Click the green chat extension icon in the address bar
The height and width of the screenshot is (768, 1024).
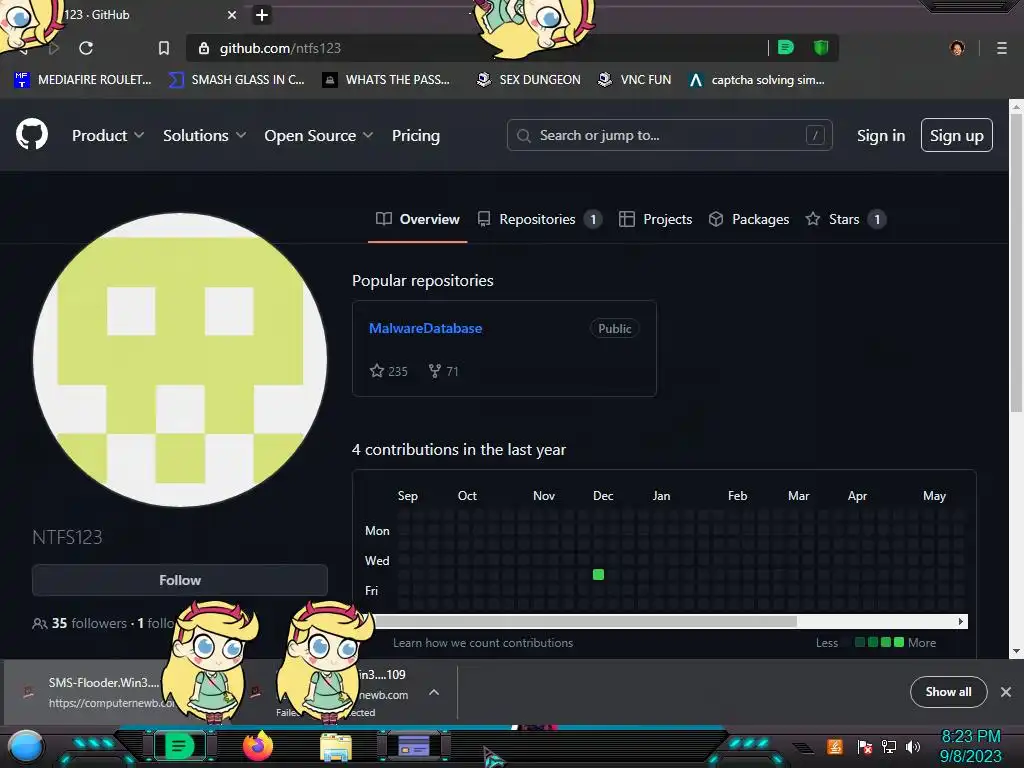tap(786, 48)
